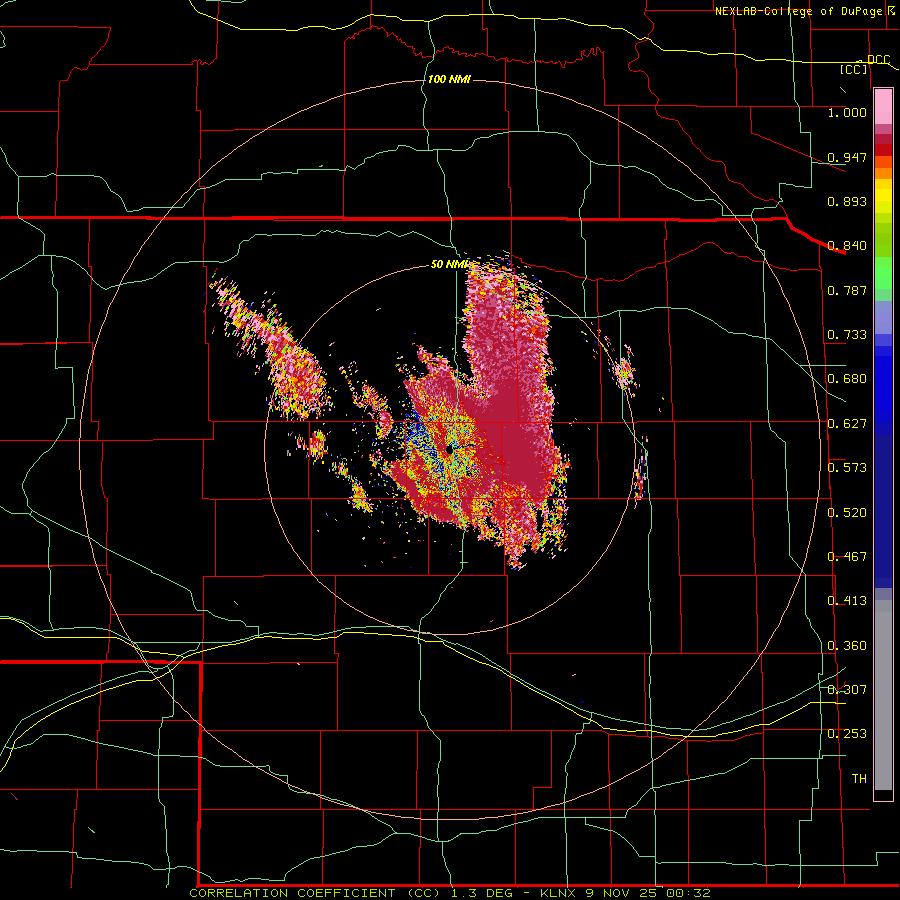The height and width of the screenshot is (900, 900).
Task: Click the 0.360 scale label
Action: coord(847,646)
